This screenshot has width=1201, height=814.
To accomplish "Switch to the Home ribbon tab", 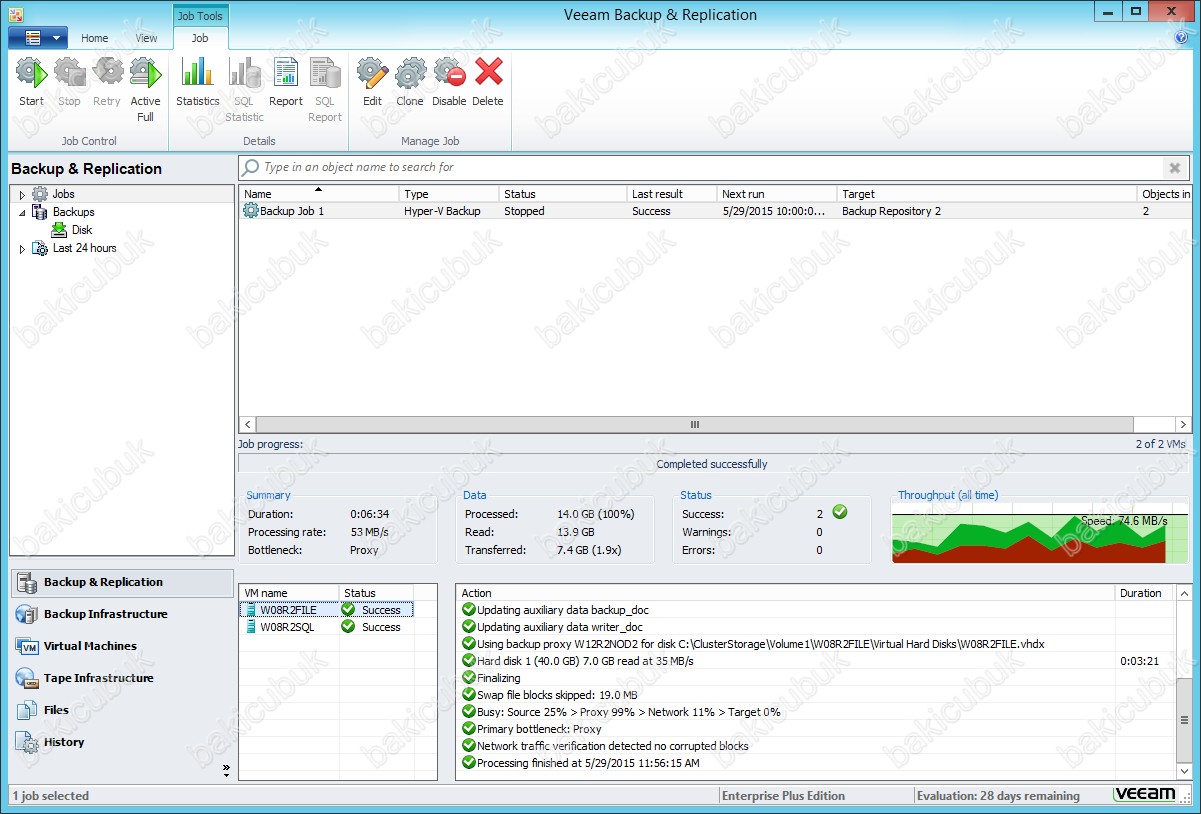I will coord(95,38).
